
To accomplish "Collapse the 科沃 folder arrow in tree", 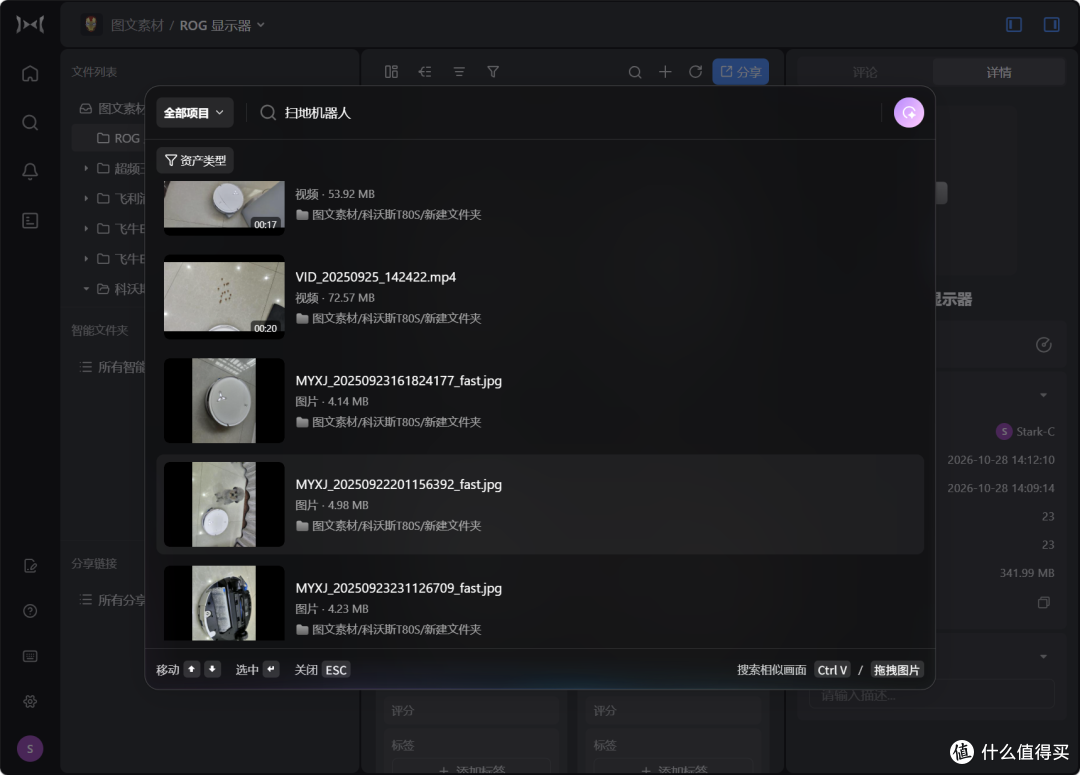I will pyautogui.click(x=86, y=289).
